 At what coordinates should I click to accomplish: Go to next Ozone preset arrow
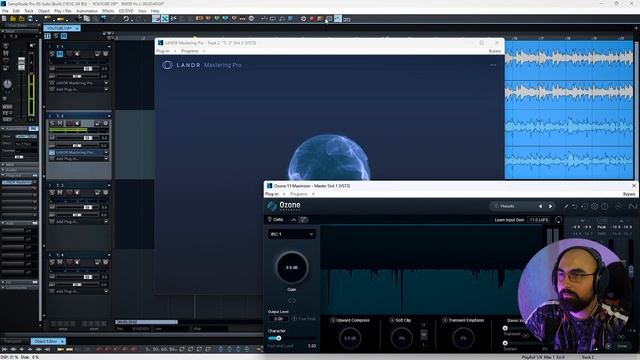coord(550,207)
